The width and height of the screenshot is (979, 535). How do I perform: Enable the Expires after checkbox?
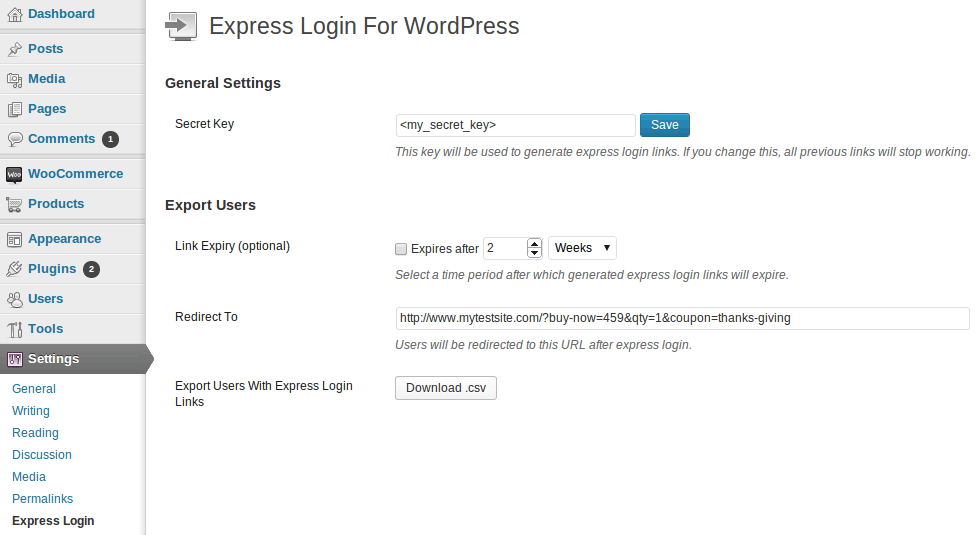pos(401,249)
